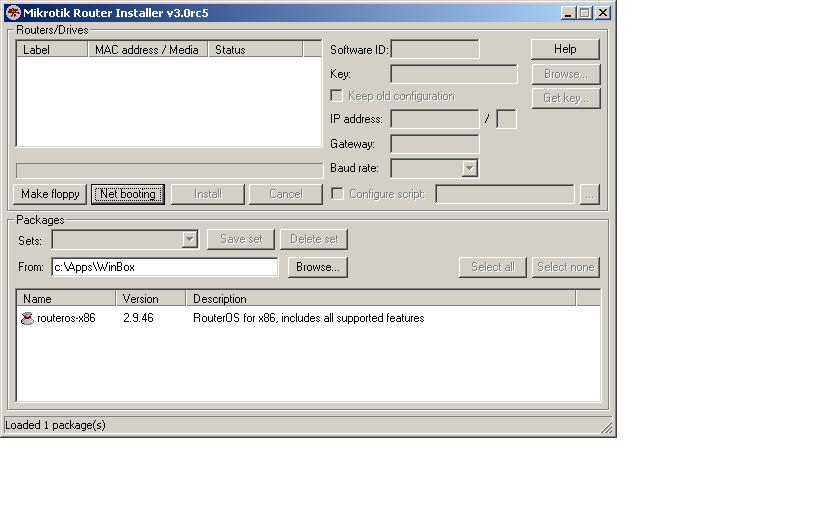The width and height of the screenshot is (840, 525).
Task: Expand the Sets dropdown list
Action: (189, 239)
